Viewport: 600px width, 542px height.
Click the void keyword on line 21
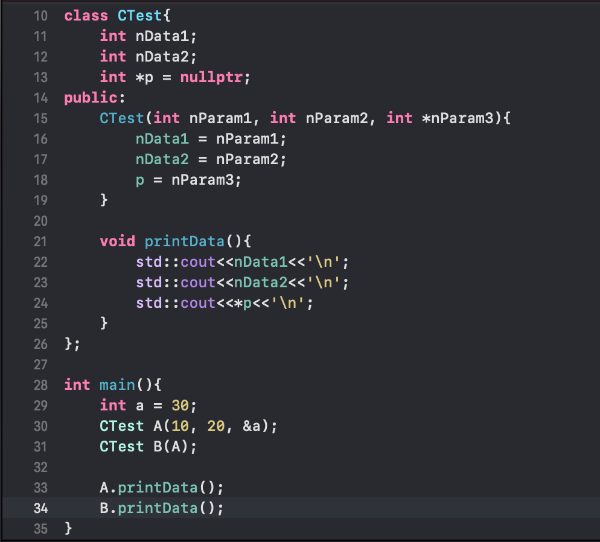coord(117,242)
